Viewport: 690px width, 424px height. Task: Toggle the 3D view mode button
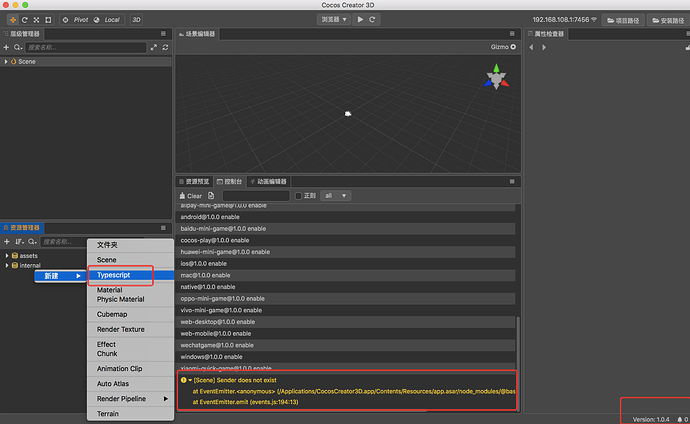pos(136,20)
